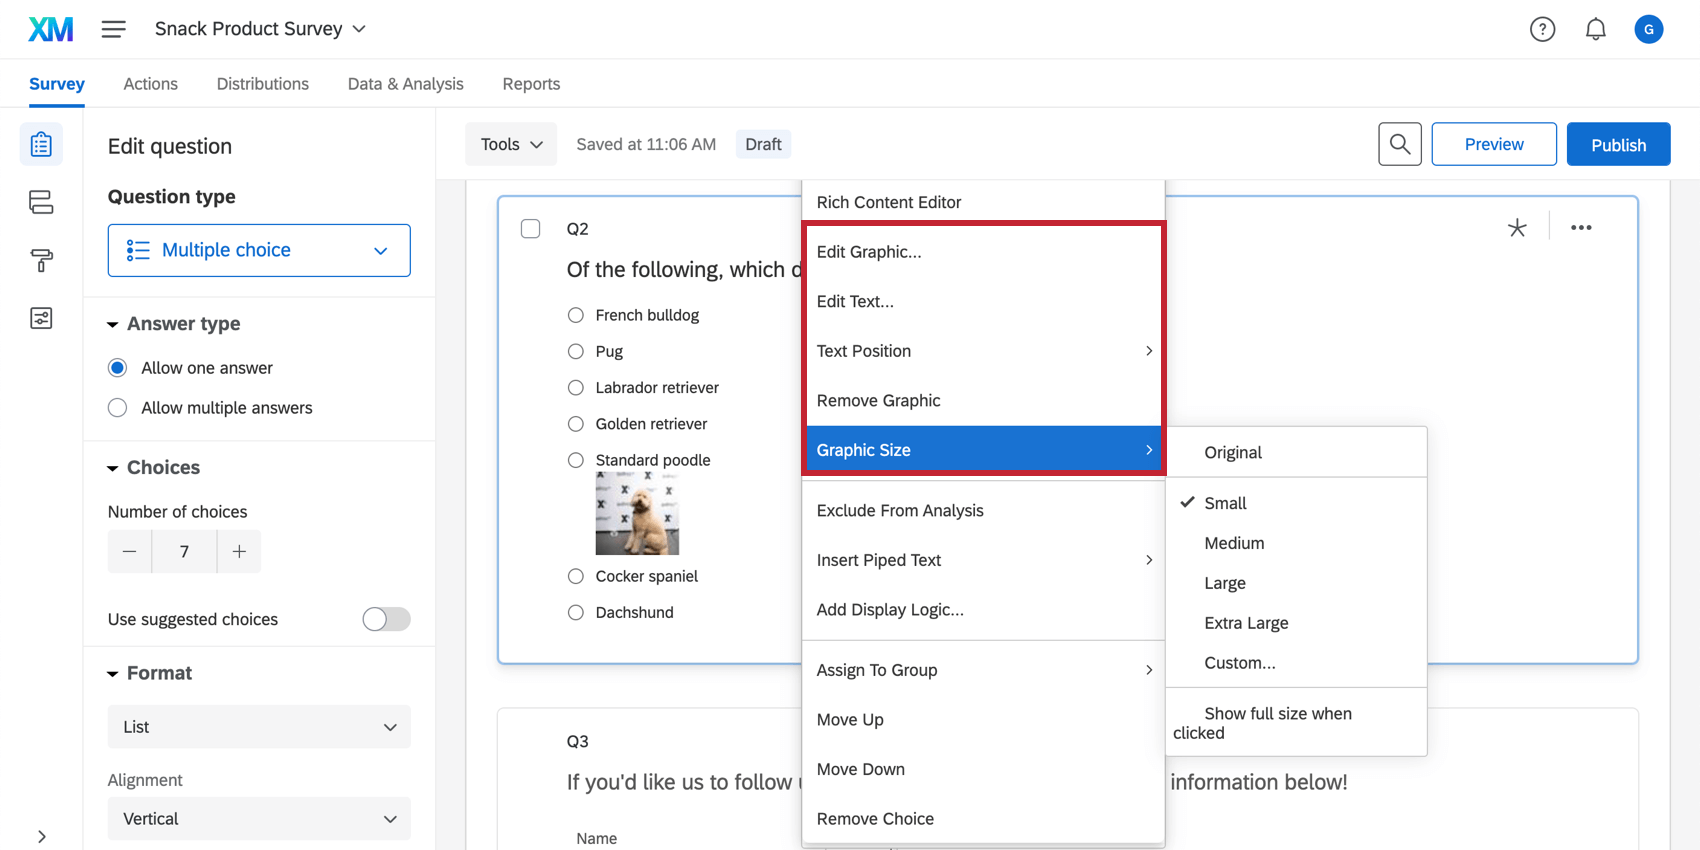The width and height of the screenshot is (1700, 850).
Task: Open Q2 three-dot options menu
Action: point(1580,228)
